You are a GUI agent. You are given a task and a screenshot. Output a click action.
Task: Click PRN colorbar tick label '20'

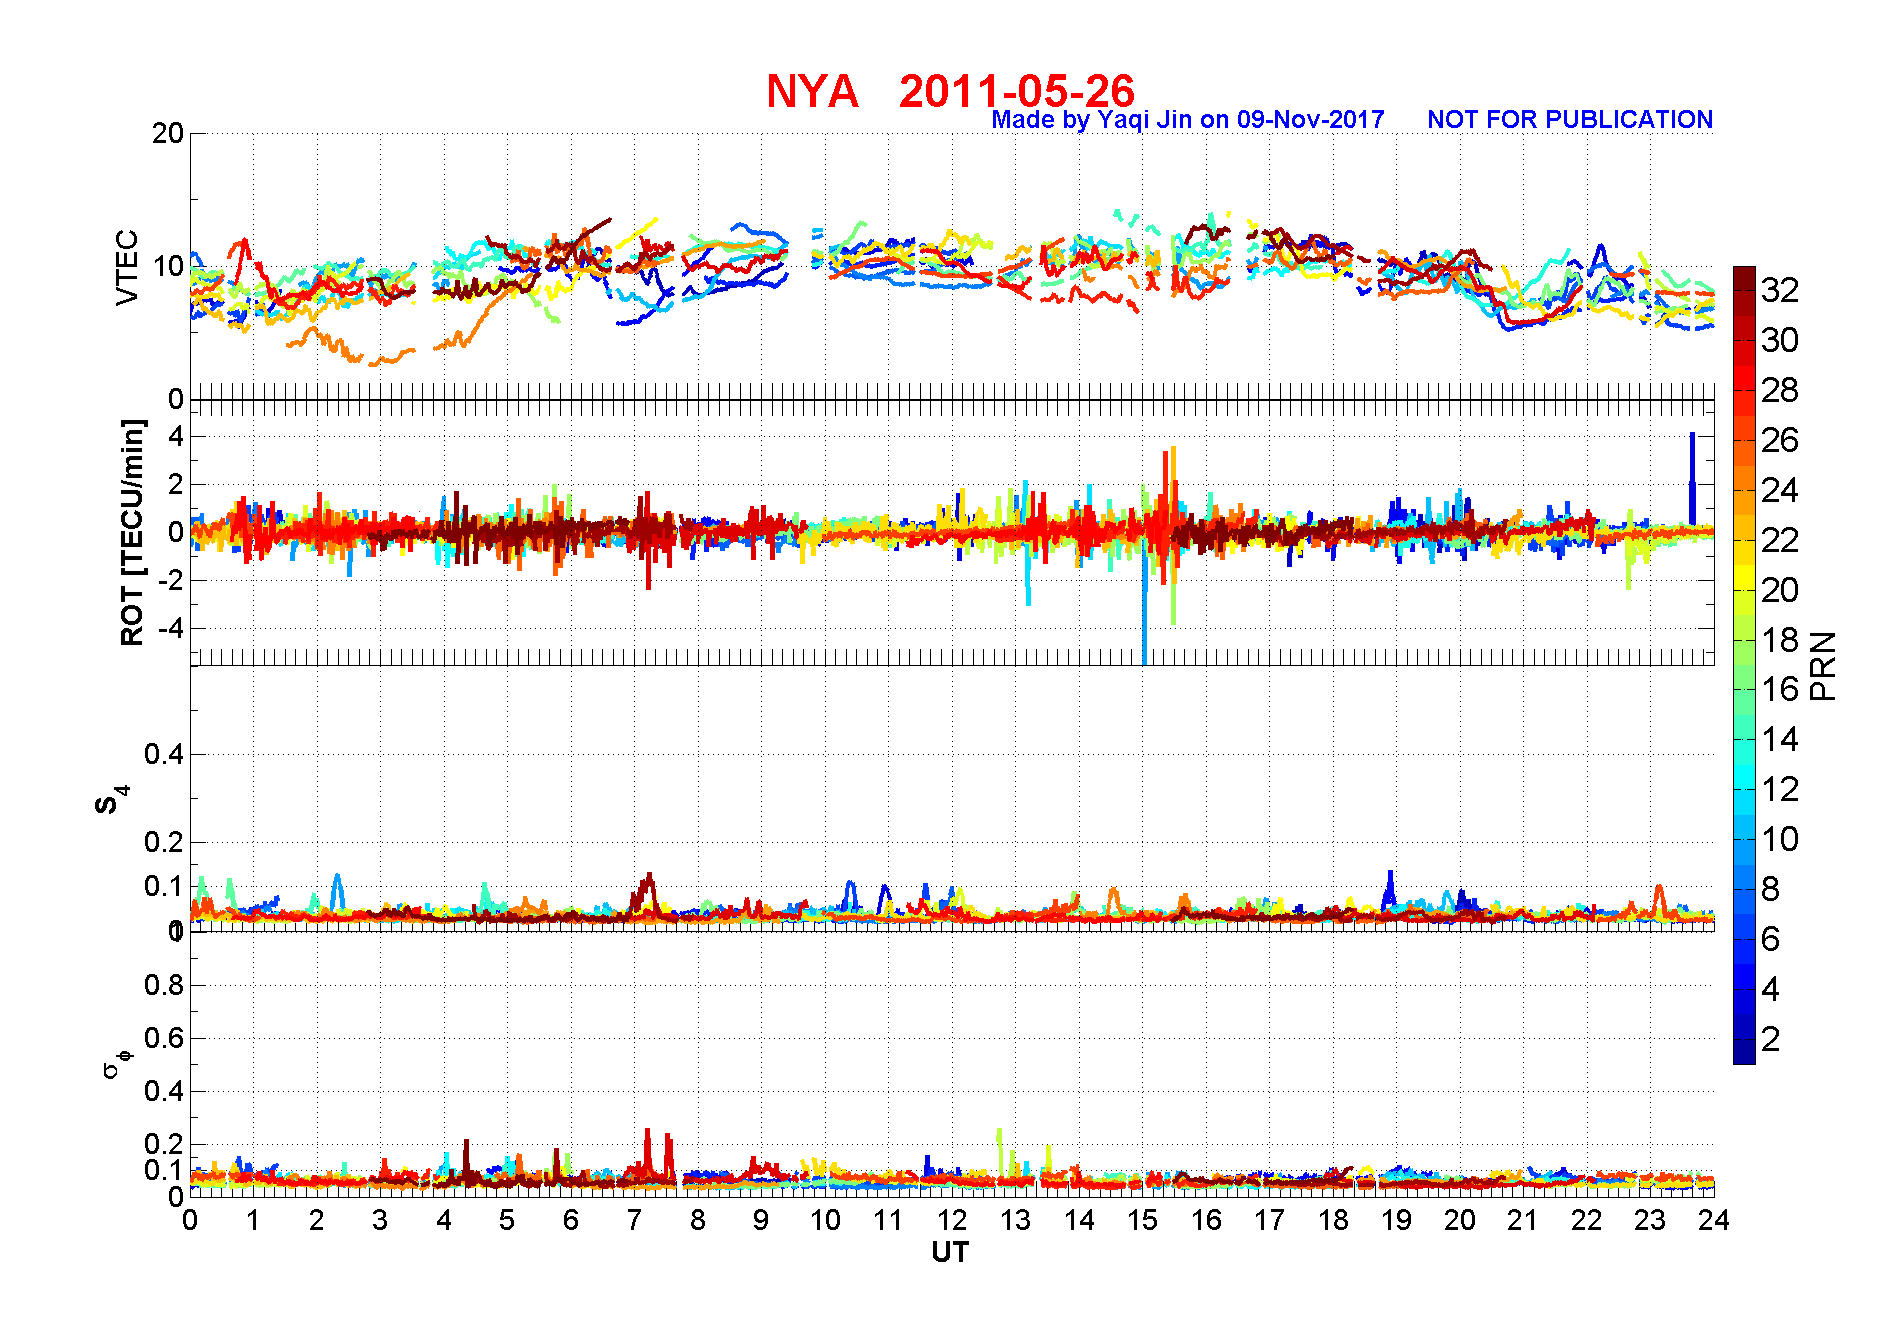click(x=1780, y=590)
